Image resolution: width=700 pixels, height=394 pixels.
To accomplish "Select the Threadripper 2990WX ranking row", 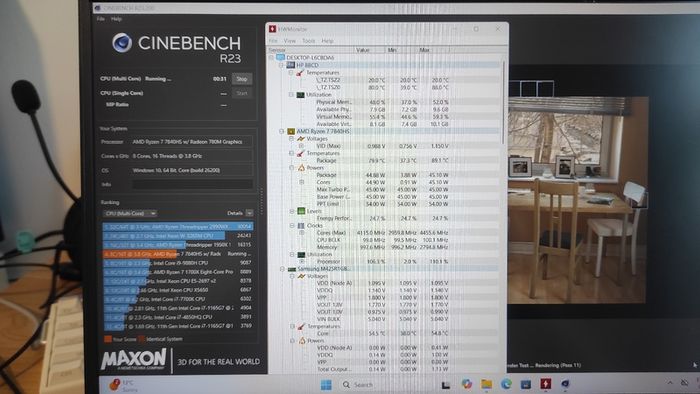I will 178,227.
